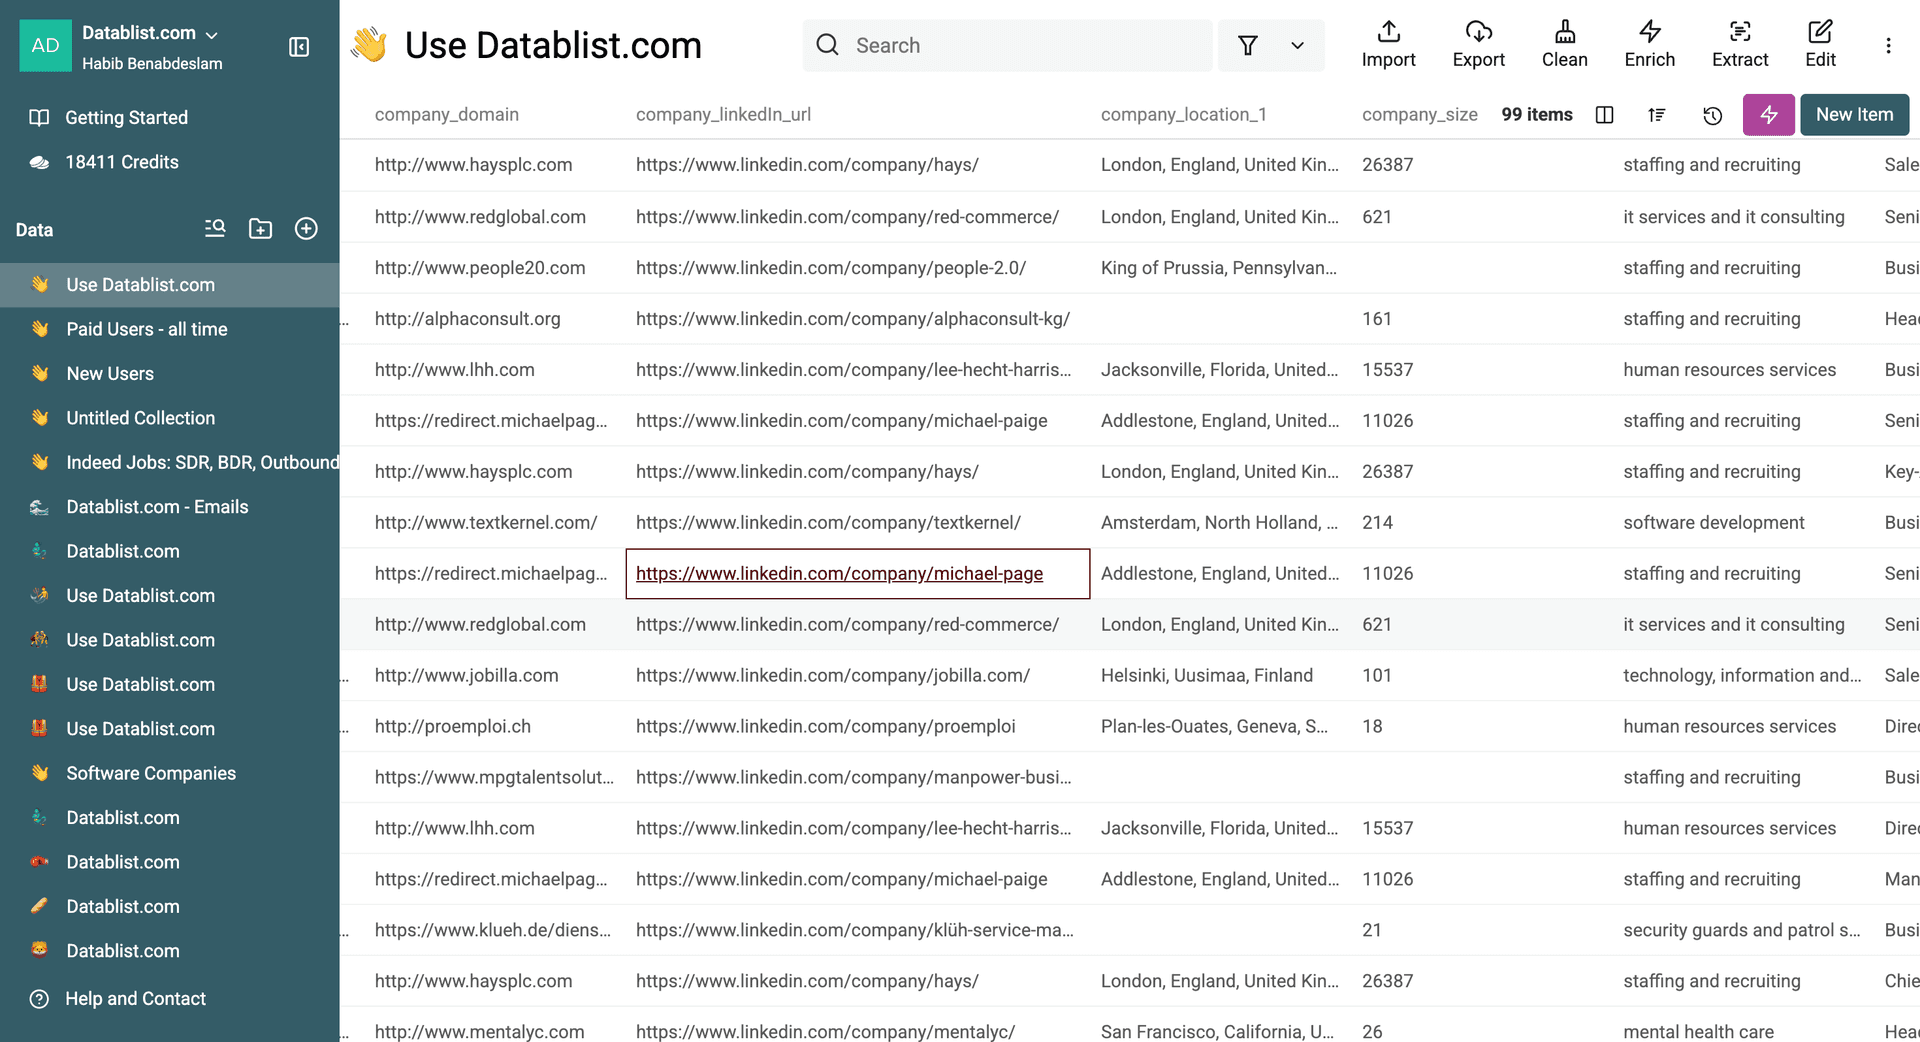Create a new folder in the Data sidebar
1920x1042 pixels.
point(260,228)
